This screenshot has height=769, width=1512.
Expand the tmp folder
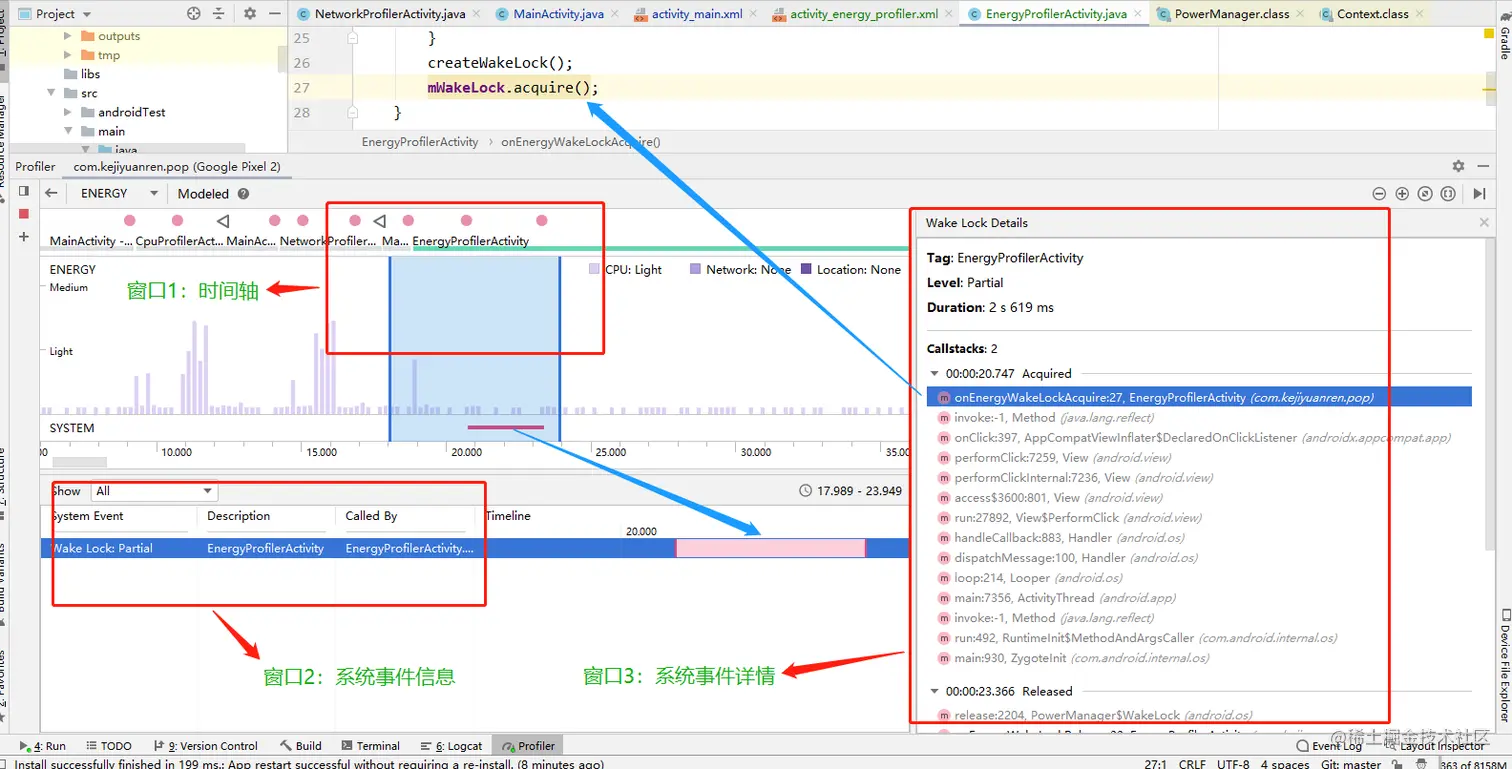(68, 55)
